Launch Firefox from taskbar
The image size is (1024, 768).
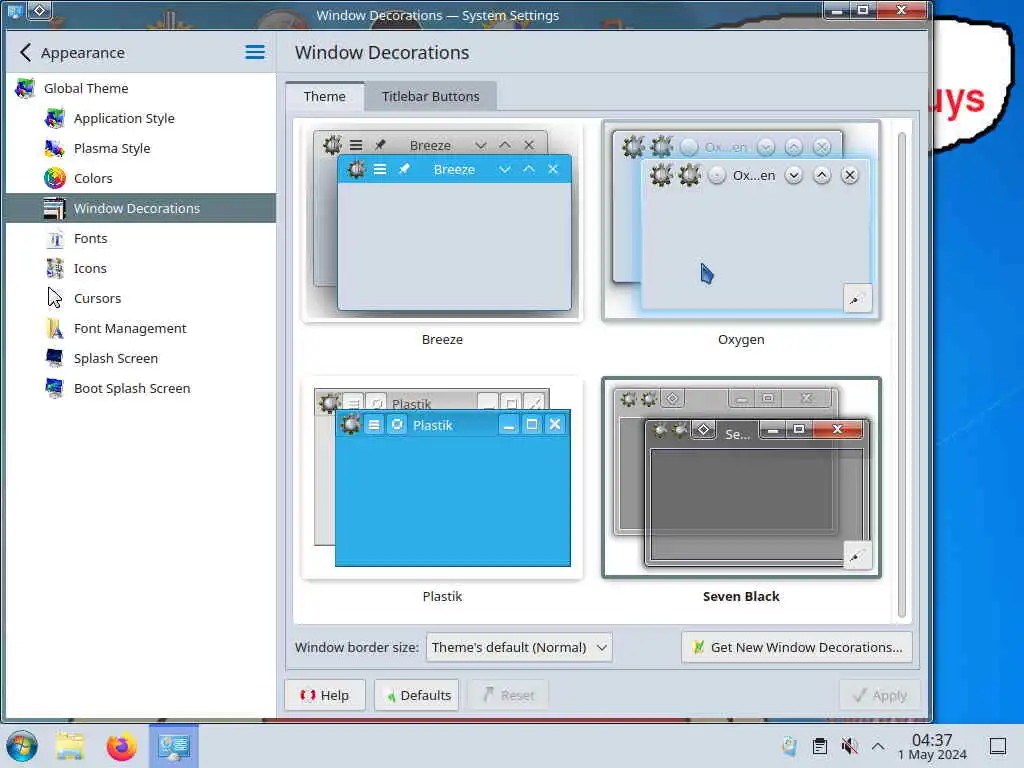(x=121, y=746)
